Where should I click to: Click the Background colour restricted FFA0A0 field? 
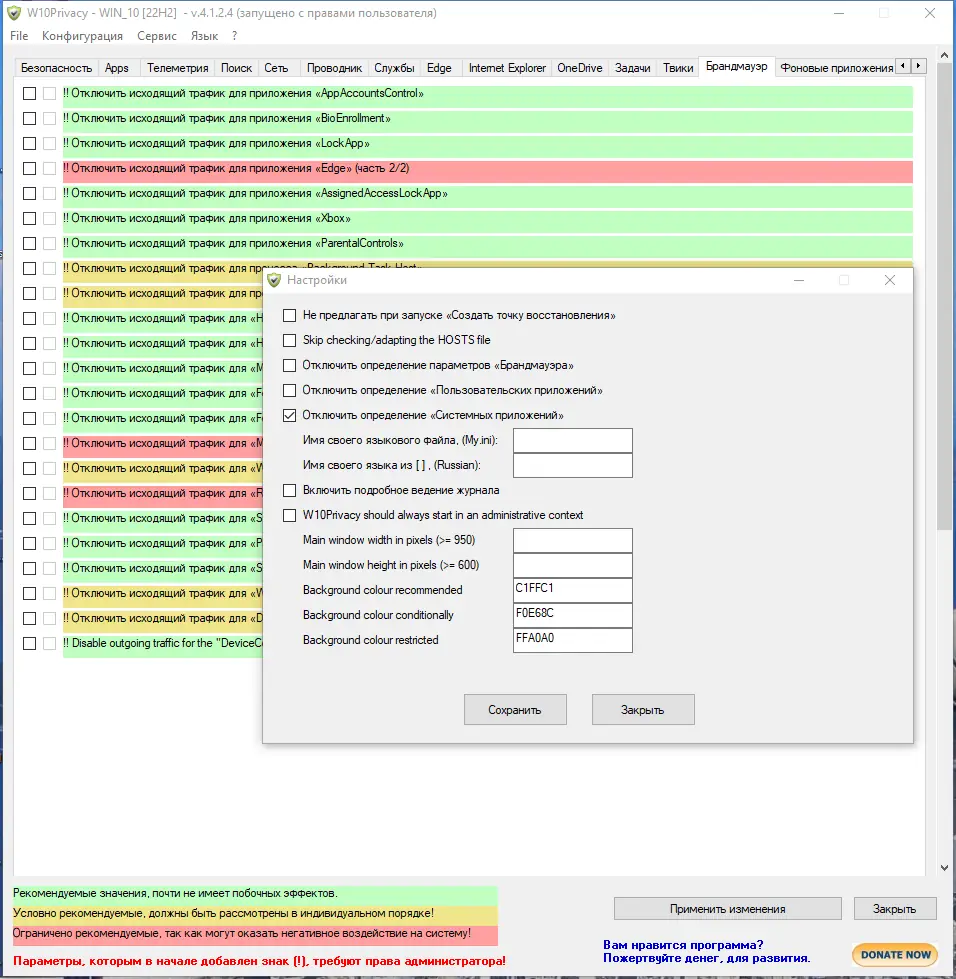click(573, 640)
